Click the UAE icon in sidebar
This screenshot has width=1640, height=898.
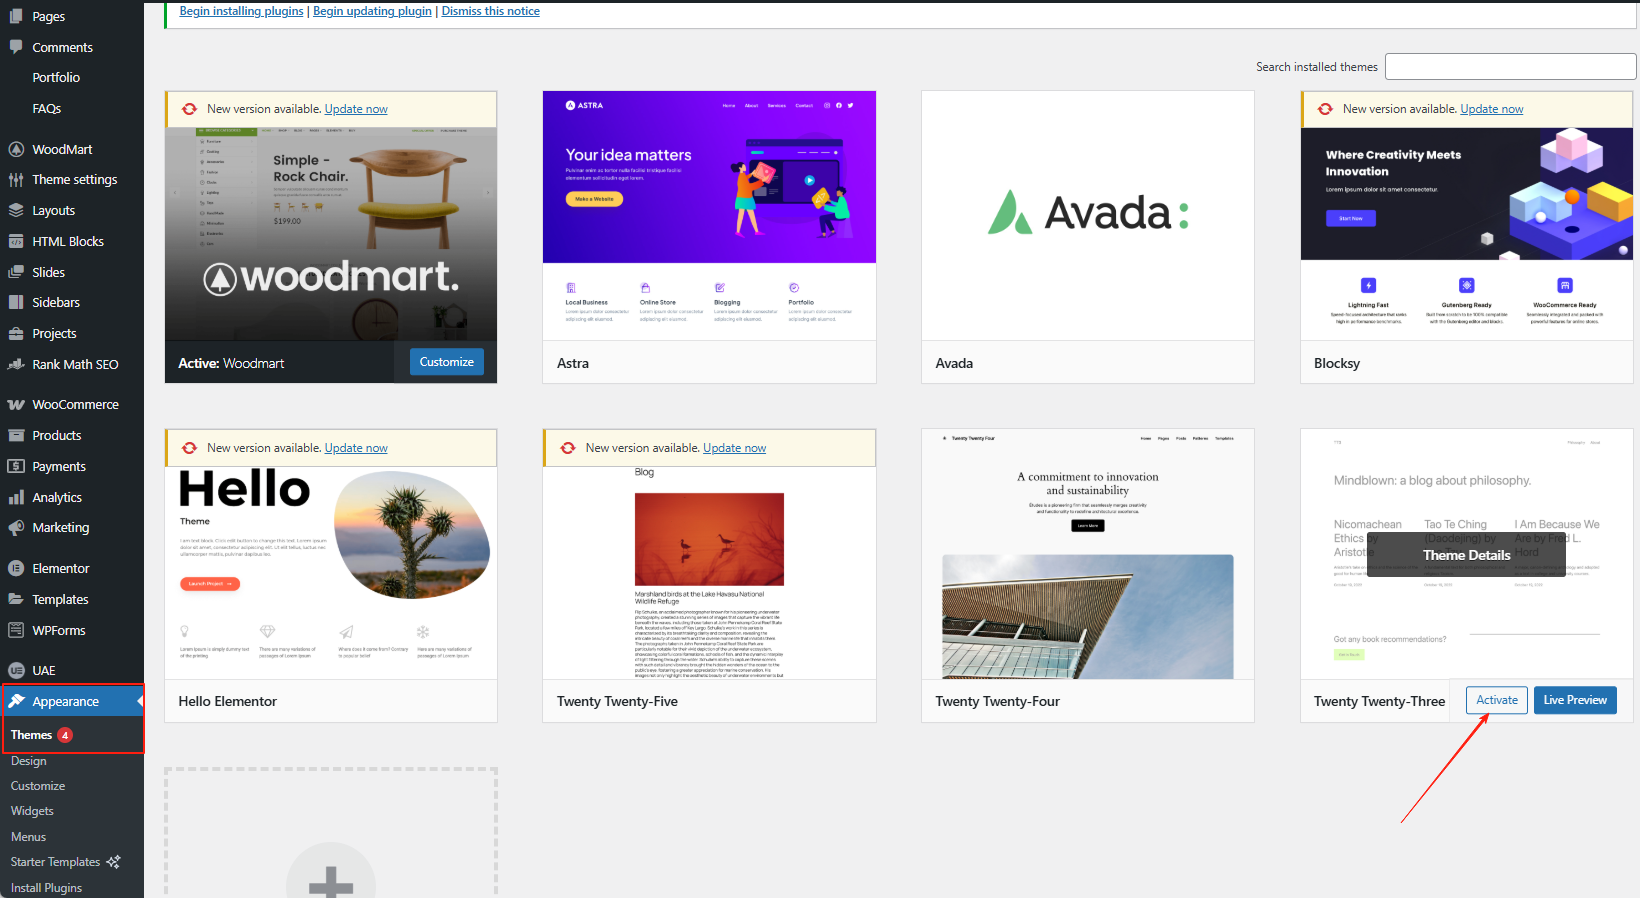pyautogui.click(x=16, y=671)
